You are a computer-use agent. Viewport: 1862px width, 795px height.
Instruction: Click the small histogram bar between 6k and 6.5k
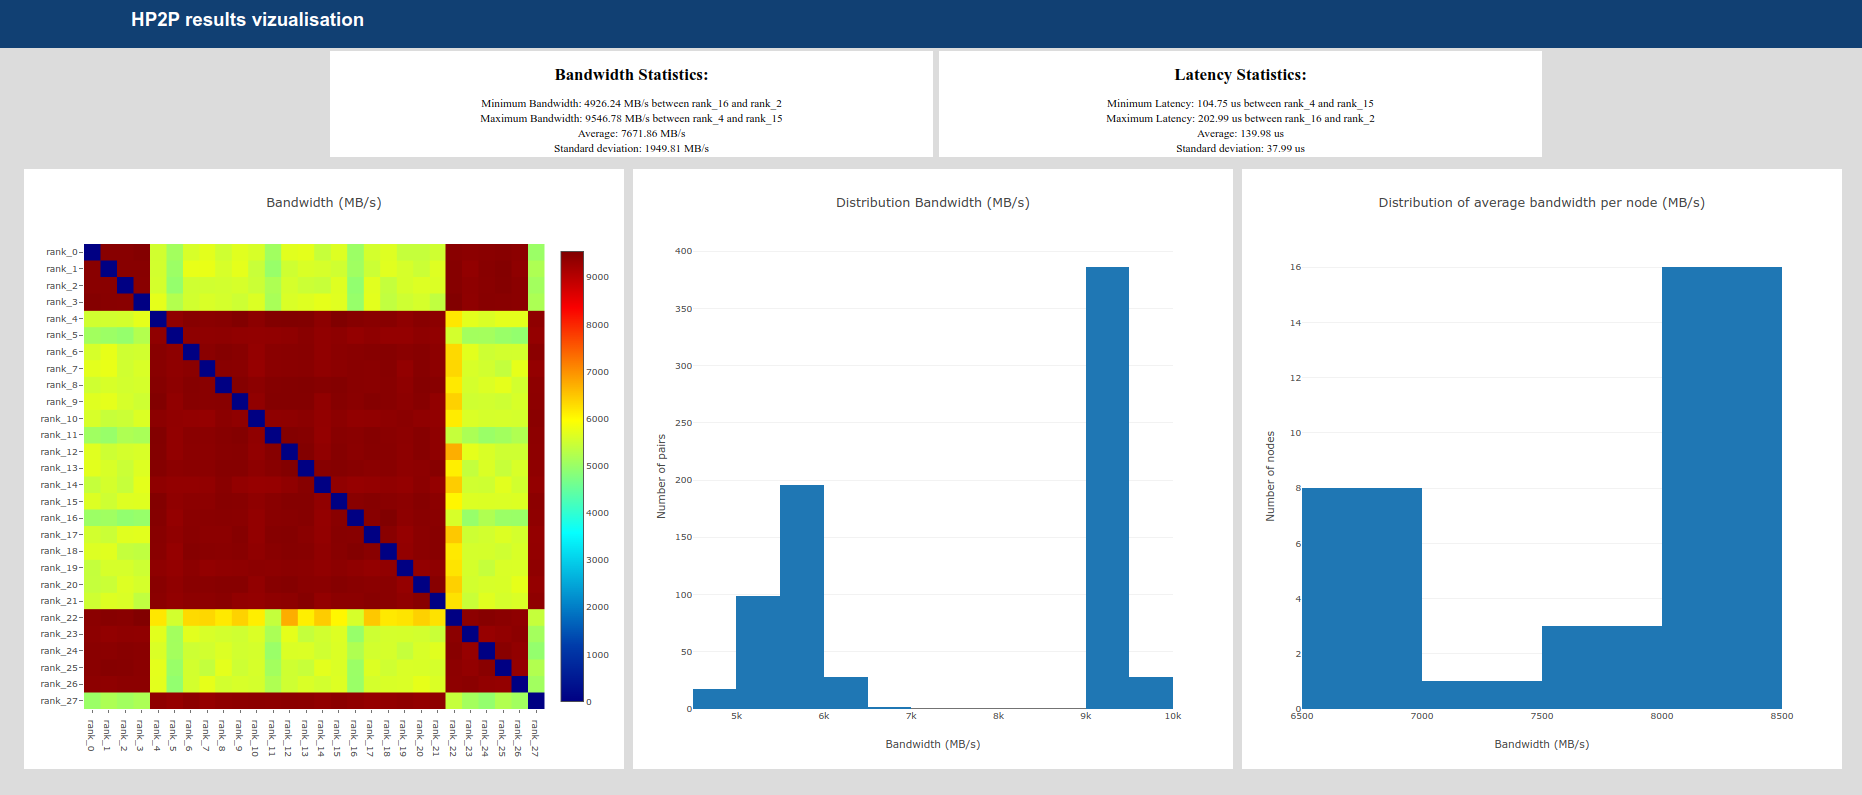point(846,693)
